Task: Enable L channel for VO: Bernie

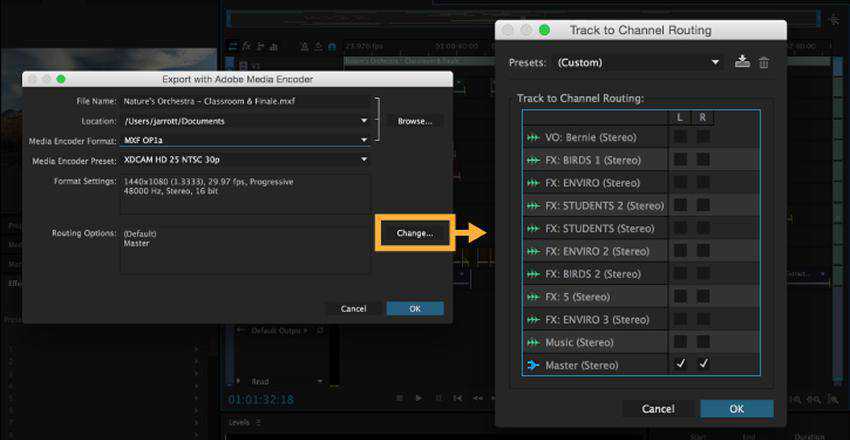Action: coord(680,137)
